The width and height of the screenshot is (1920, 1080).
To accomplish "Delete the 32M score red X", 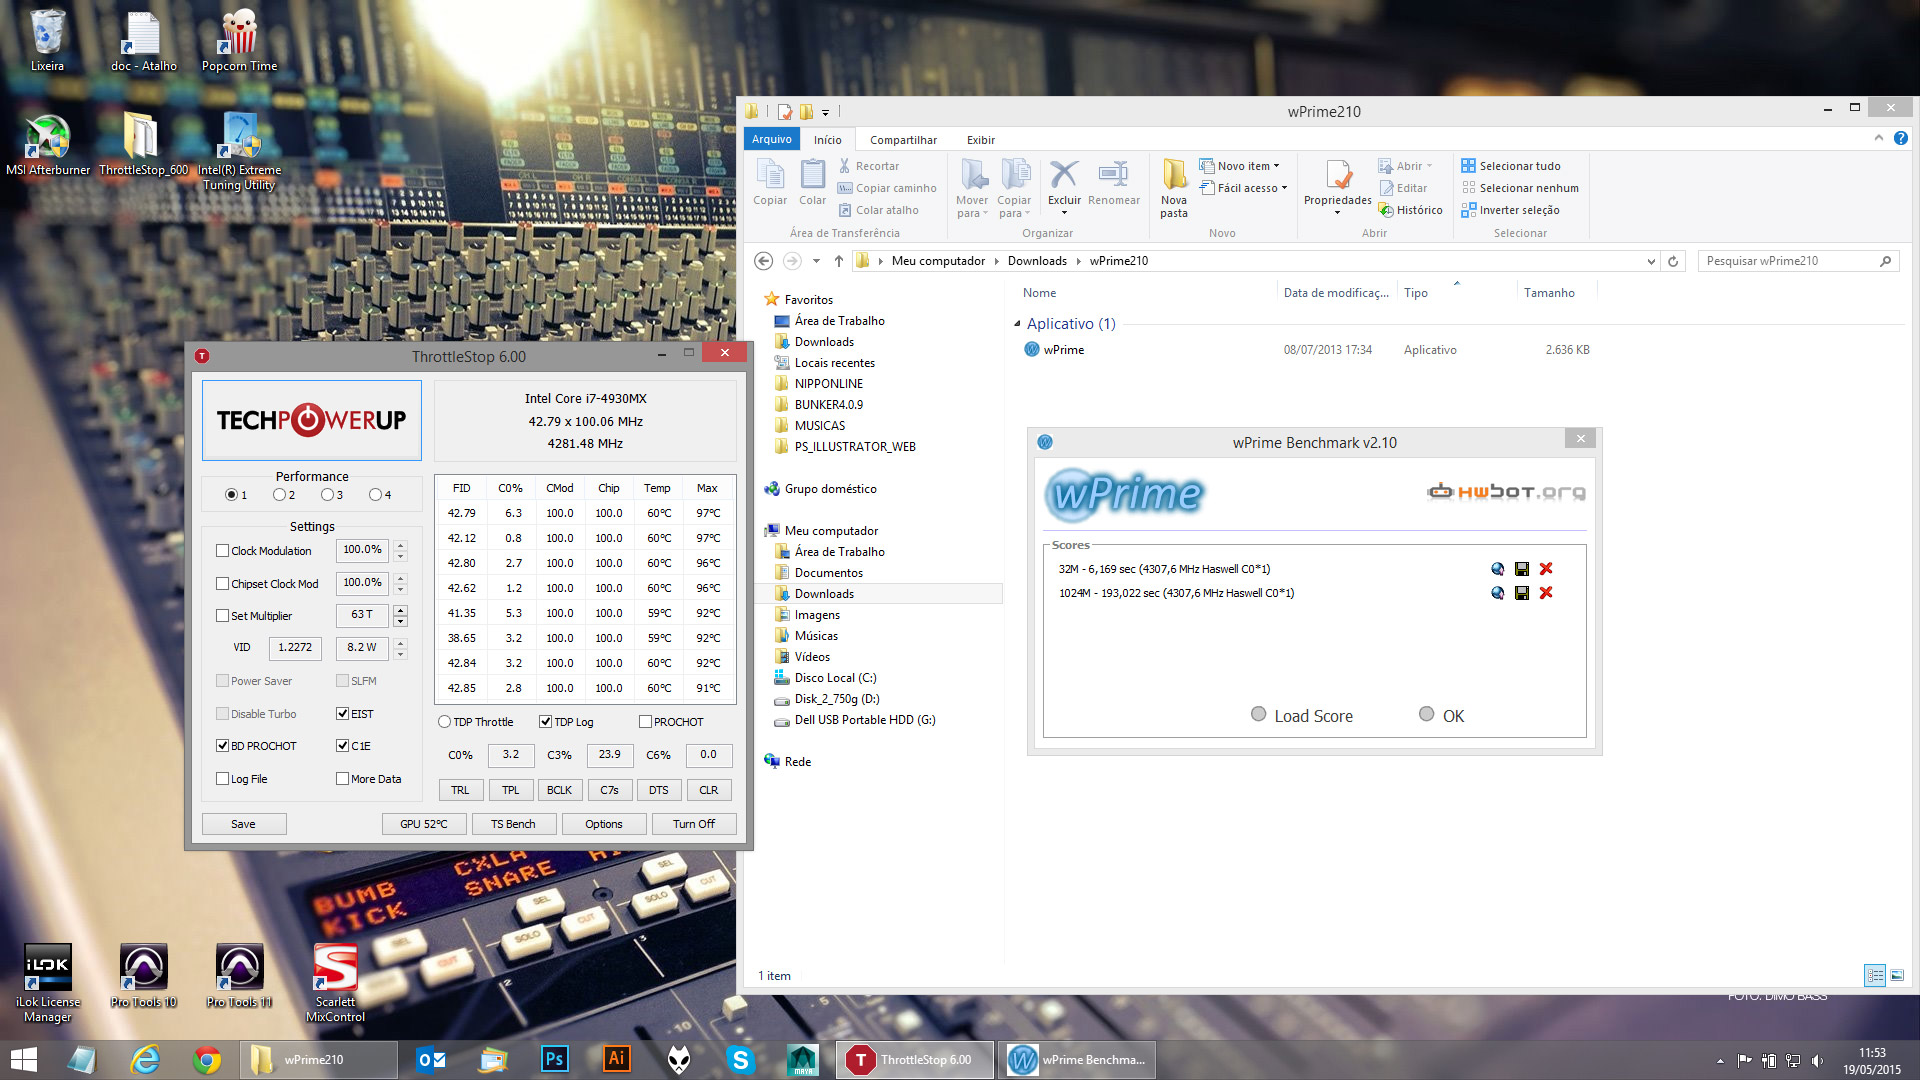I will tap(1546, 569).
